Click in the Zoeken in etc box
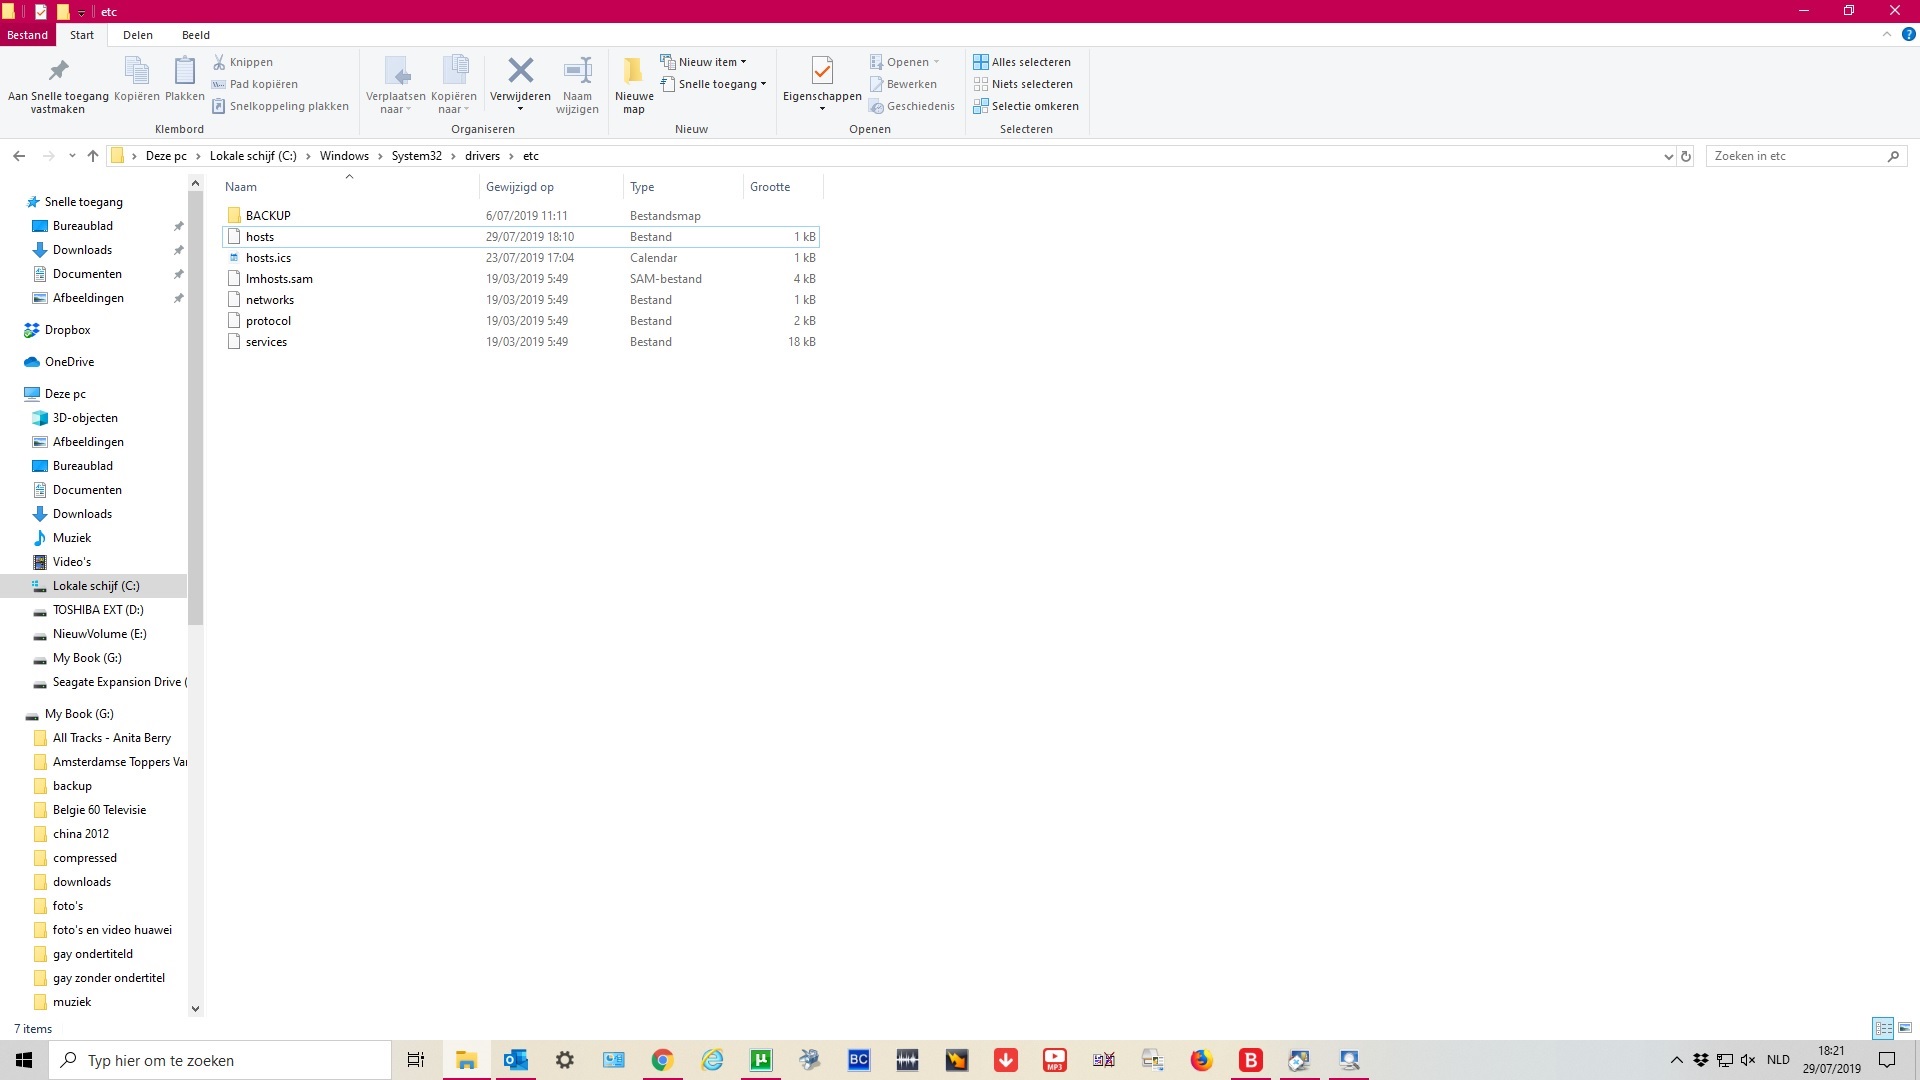 (1795, 156)
